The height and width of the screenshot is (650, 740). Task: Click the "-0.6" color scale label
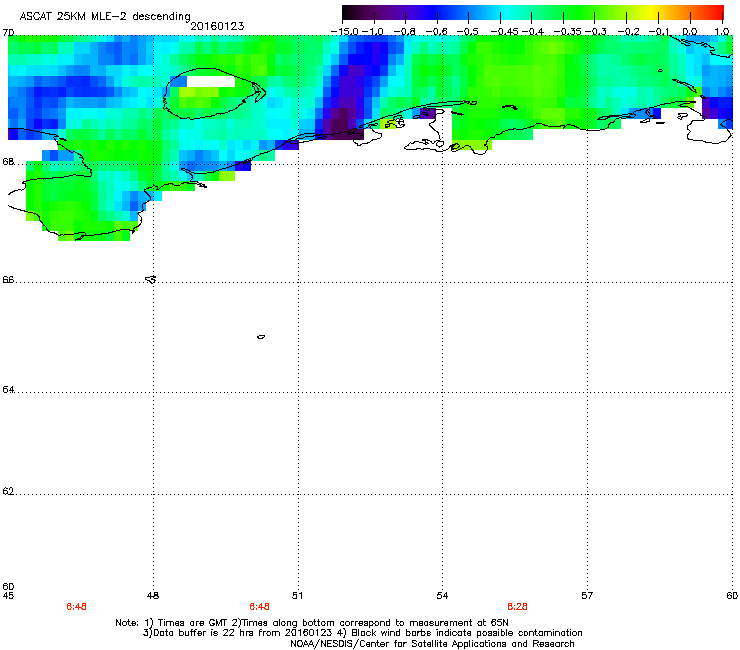coord(436,32)
